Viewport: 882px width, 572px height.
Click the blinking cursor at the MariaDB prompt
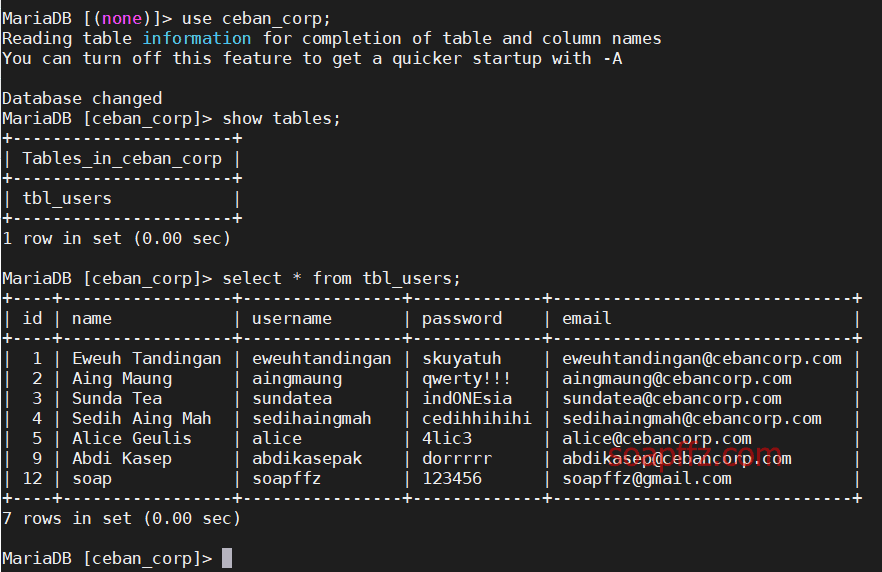(227, 558)
